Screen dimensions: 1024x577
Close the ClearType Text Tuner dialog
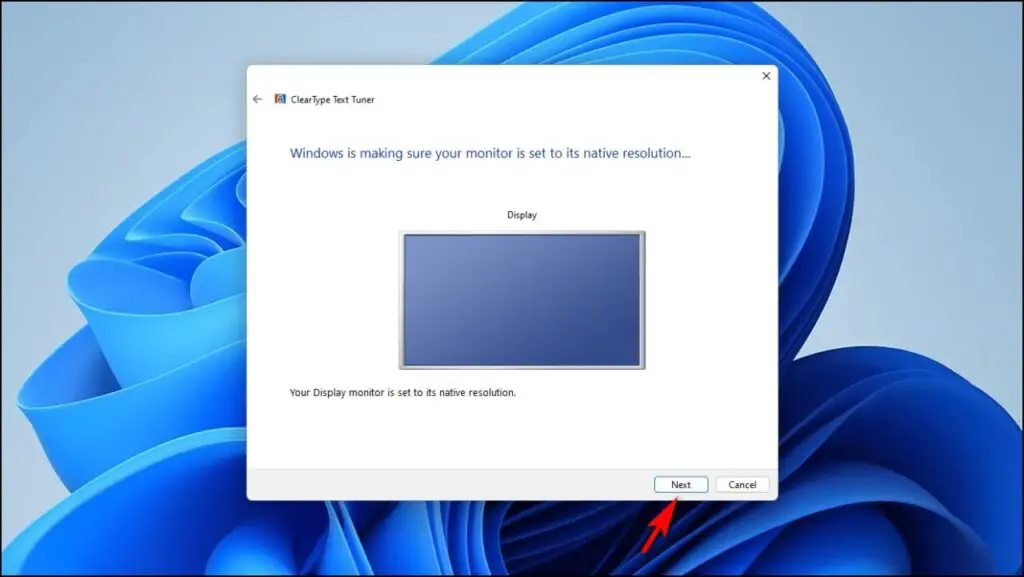pyautogui.click(x=766, y=76)
